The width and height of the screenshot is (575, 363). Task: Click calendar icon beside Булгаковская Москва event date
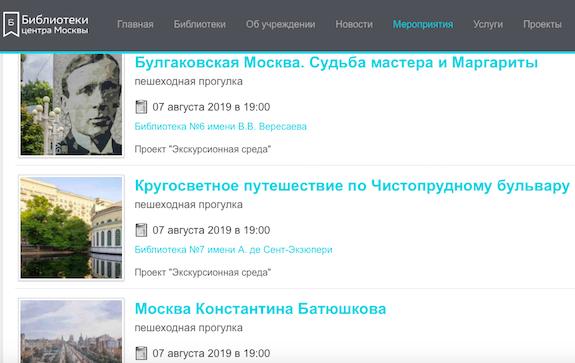point(141,107)
